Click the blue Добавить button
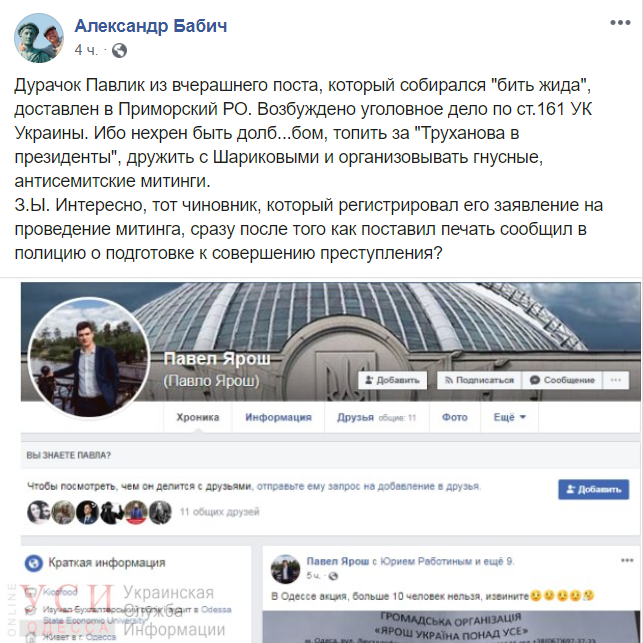 [x=593, y=489]
